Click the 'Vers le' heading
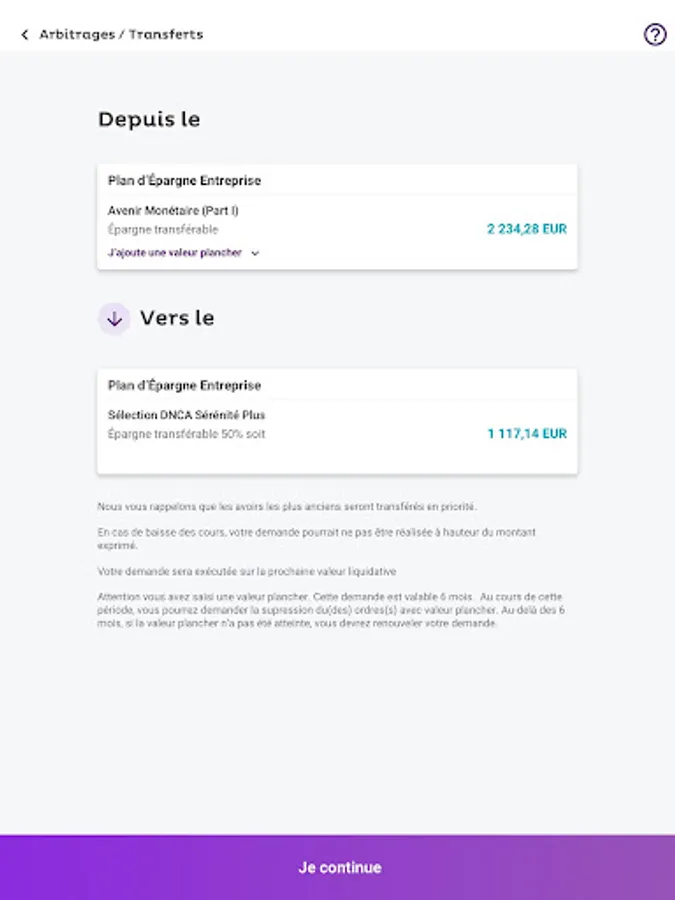Screen dimensions: 675x900 click(177, 319)
